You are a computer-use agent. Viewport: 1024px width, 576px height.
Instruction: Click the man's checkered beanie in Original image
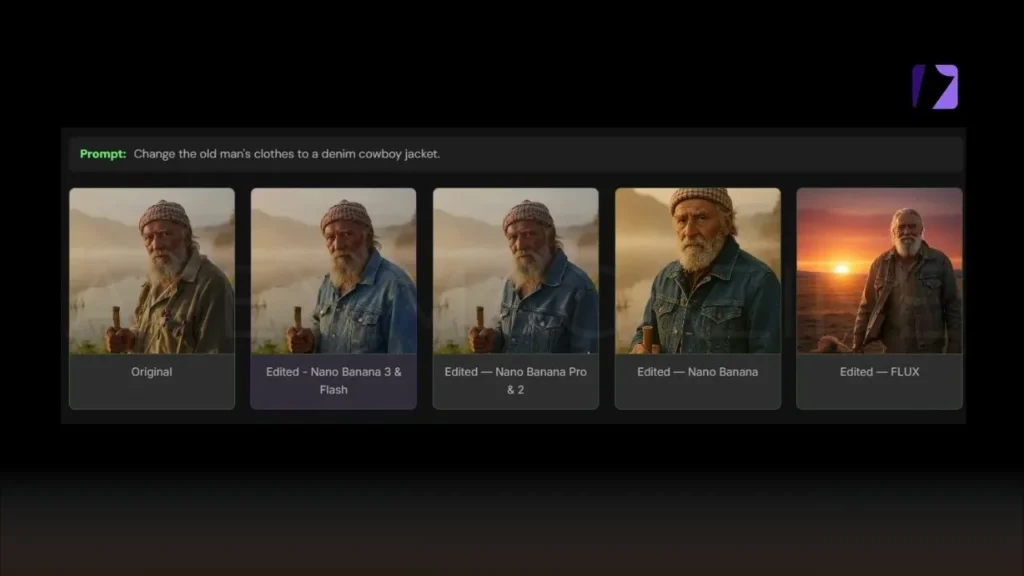[164, 212]
